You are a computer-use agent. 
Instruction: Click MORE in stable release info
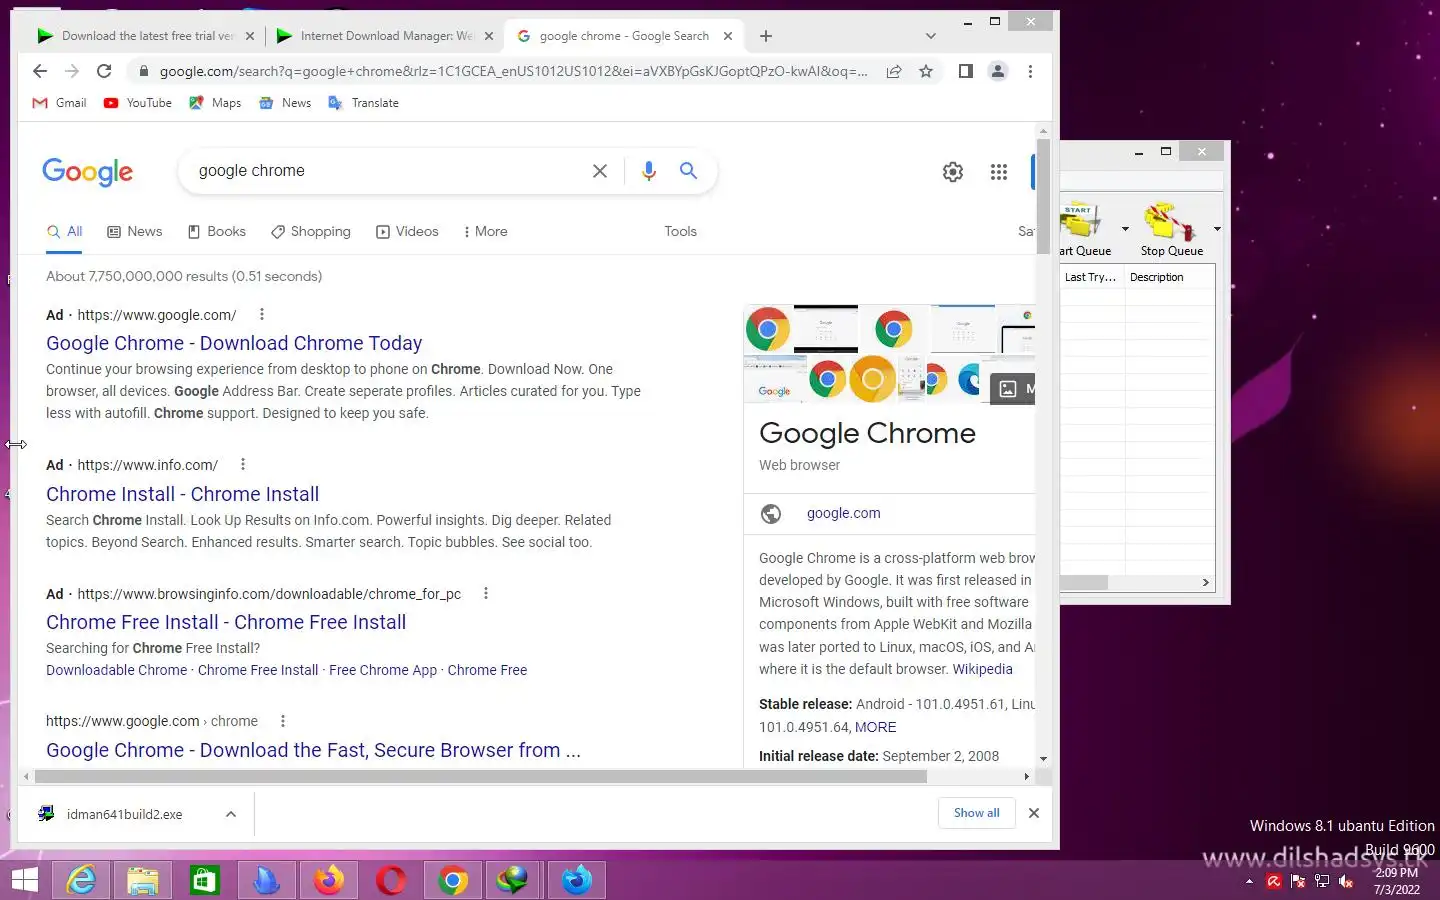pyautogui.click(x=875, y=727)
